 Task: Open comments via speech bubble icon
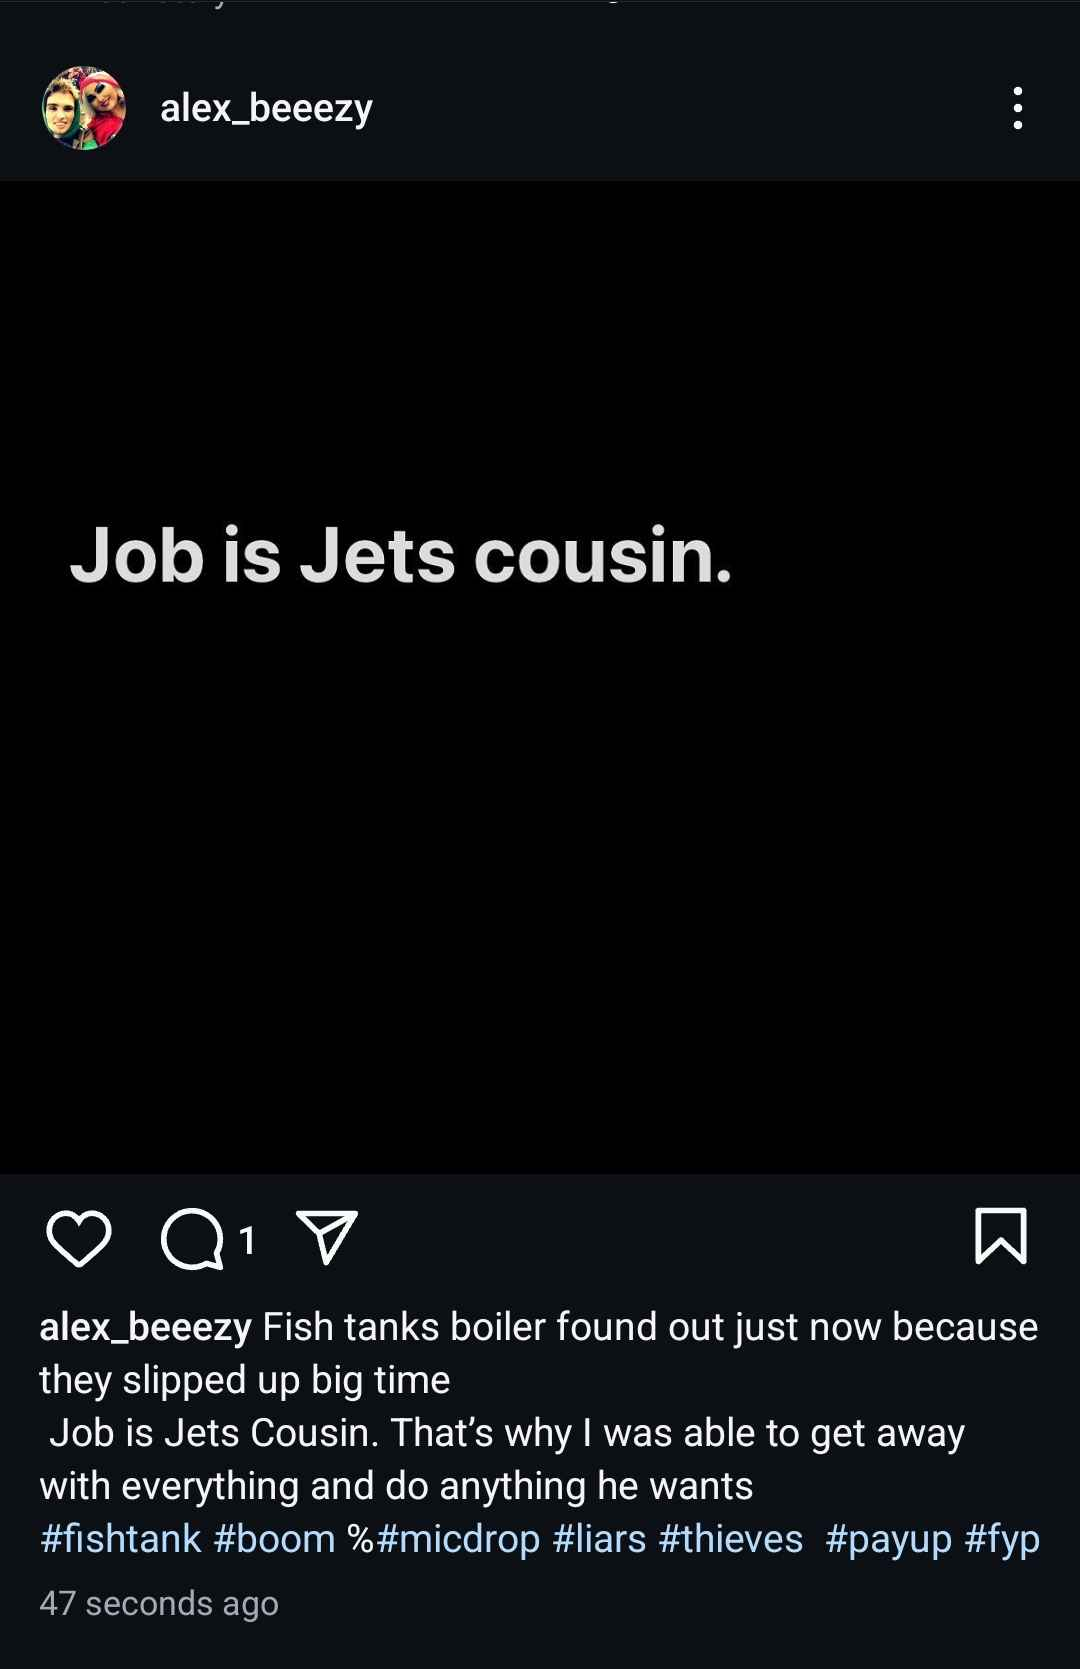192,1239
